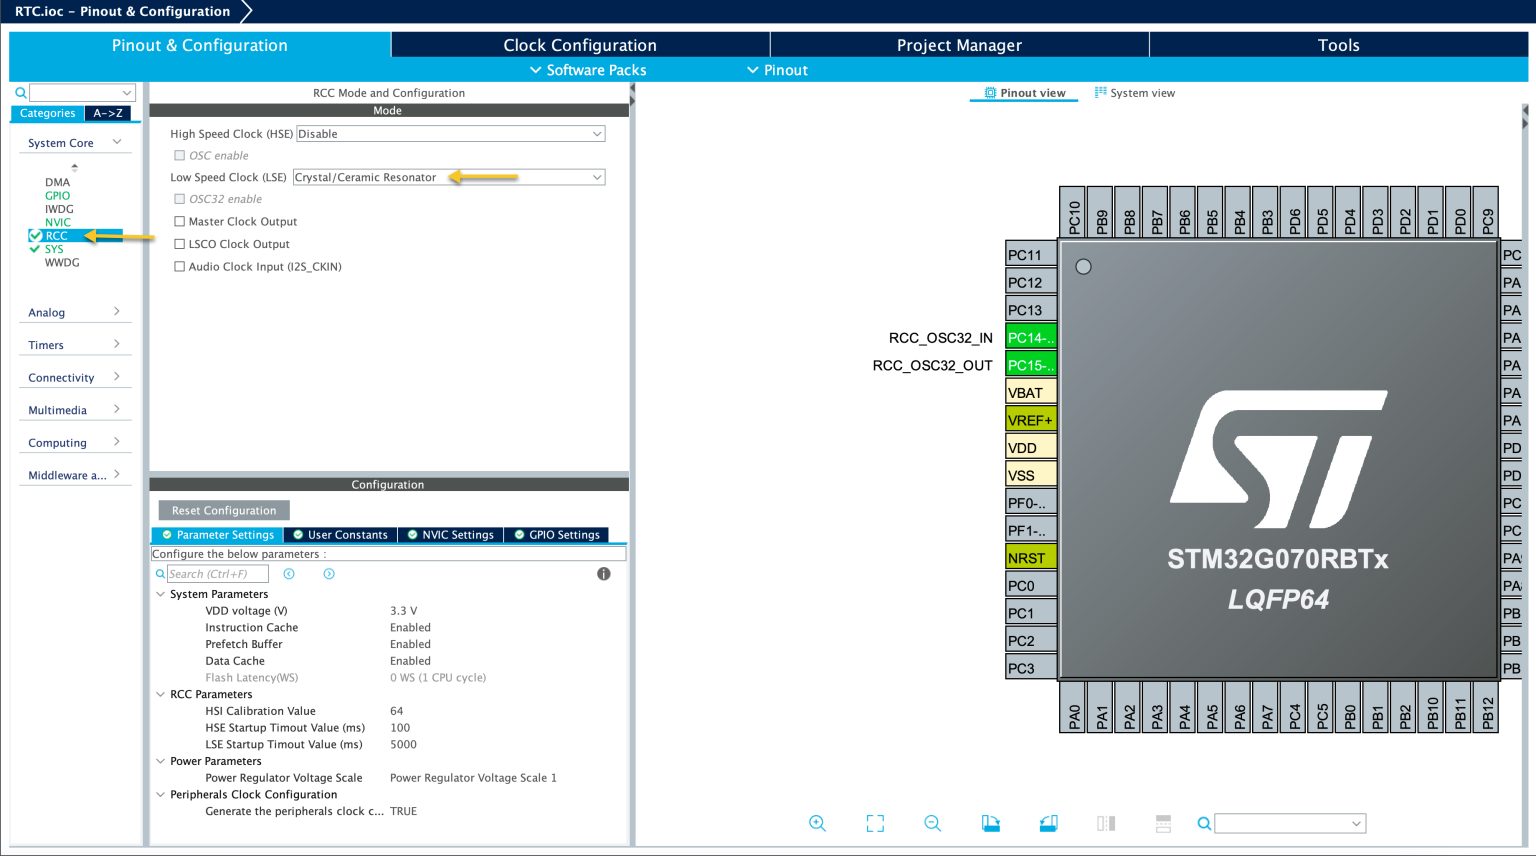
Task: Enable LSCO Clock Output
Action: click(x=180, y=244)
